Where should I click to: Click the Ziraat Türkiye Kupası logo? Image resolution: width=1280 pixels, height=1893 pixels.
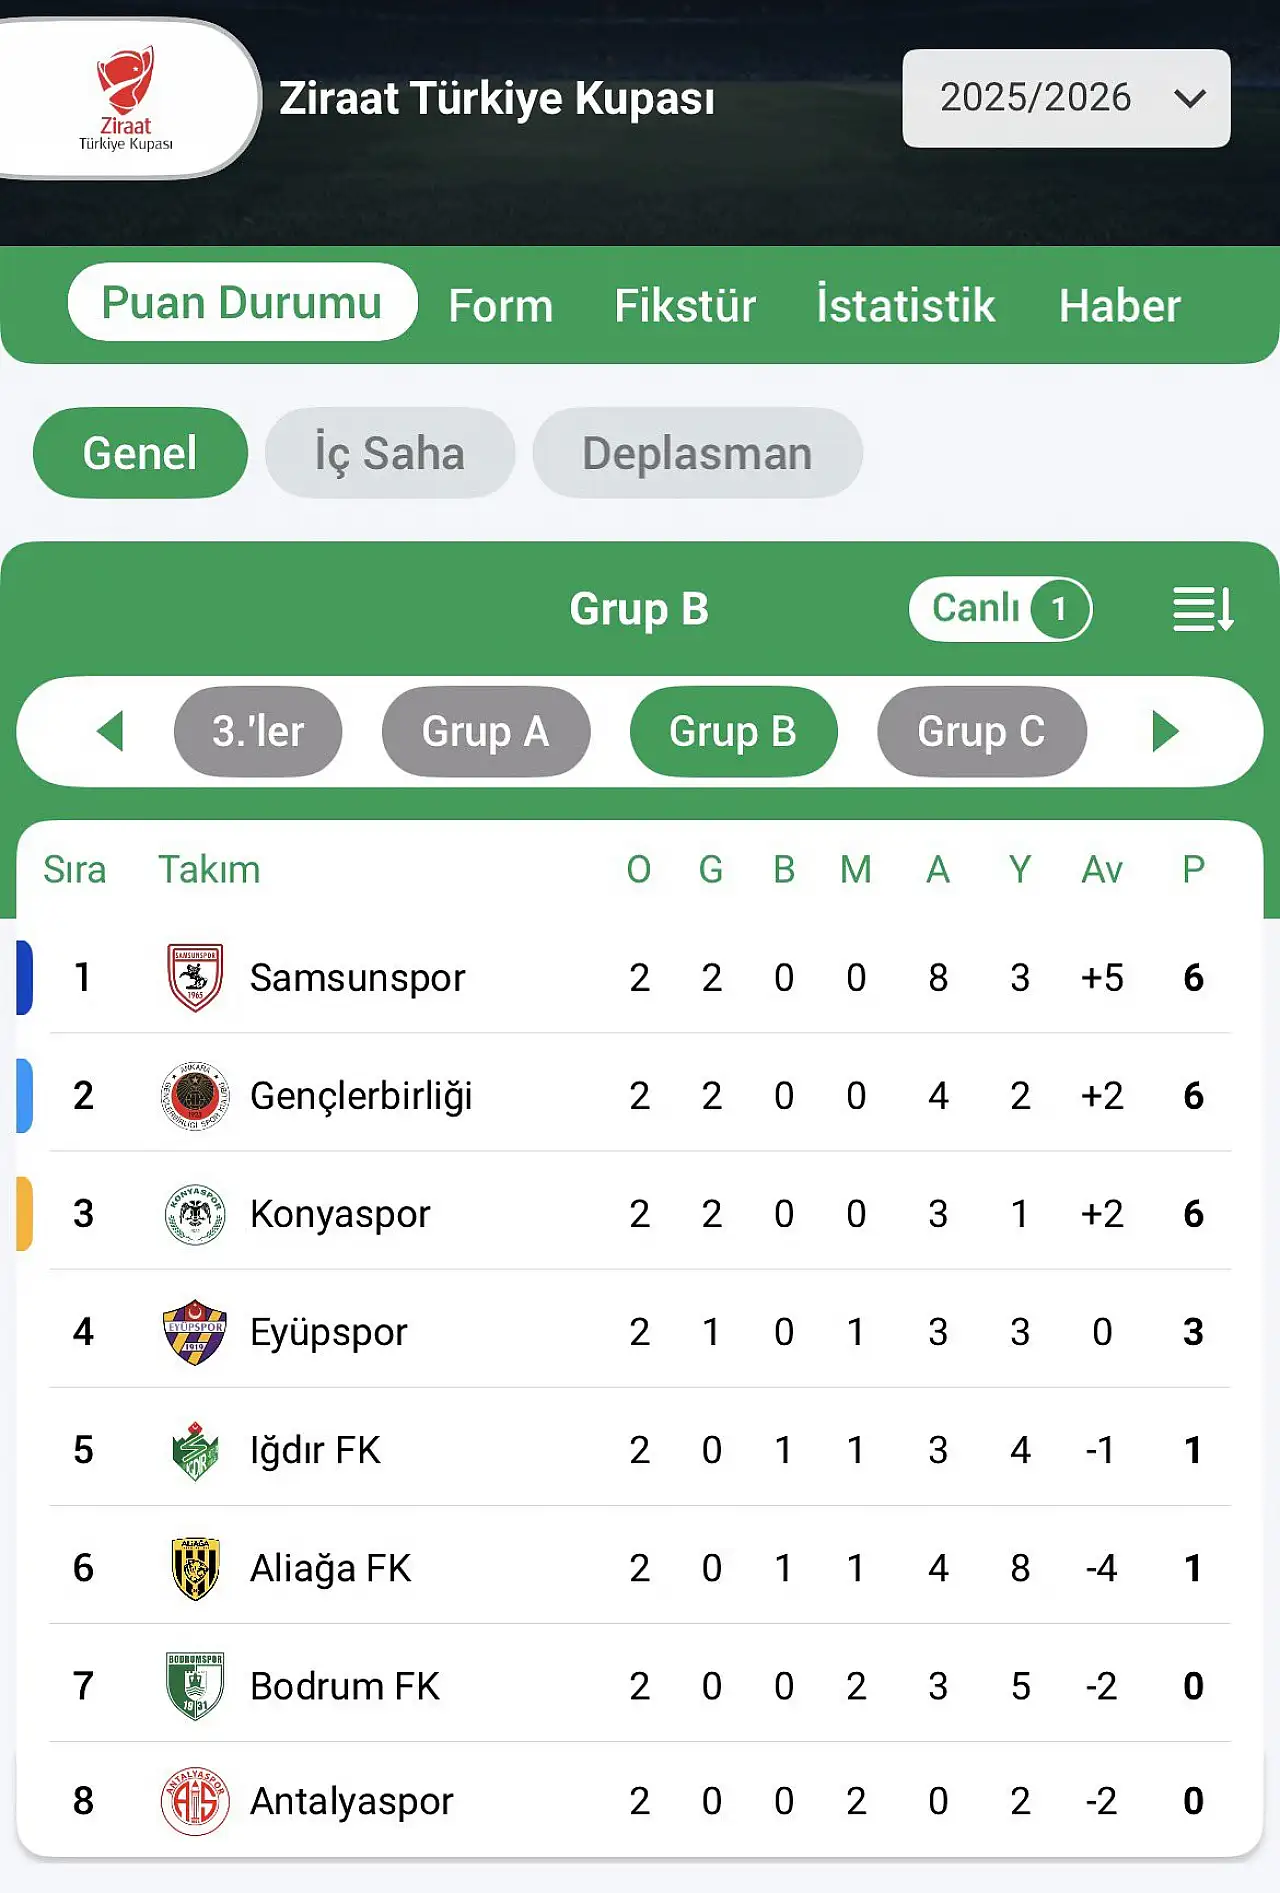click(126, 99)
